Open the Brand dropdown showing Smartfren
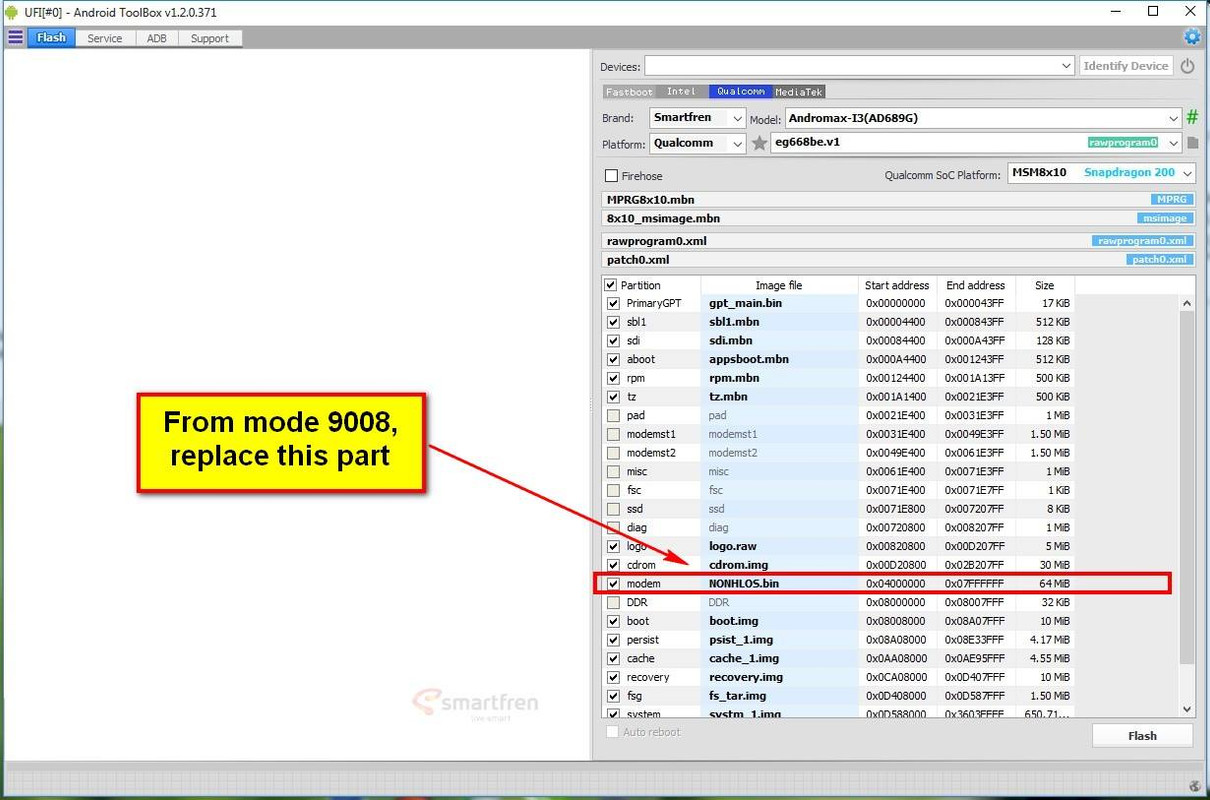The width and height of the screenshot is (1210, 800). click(x=697, y=118)
